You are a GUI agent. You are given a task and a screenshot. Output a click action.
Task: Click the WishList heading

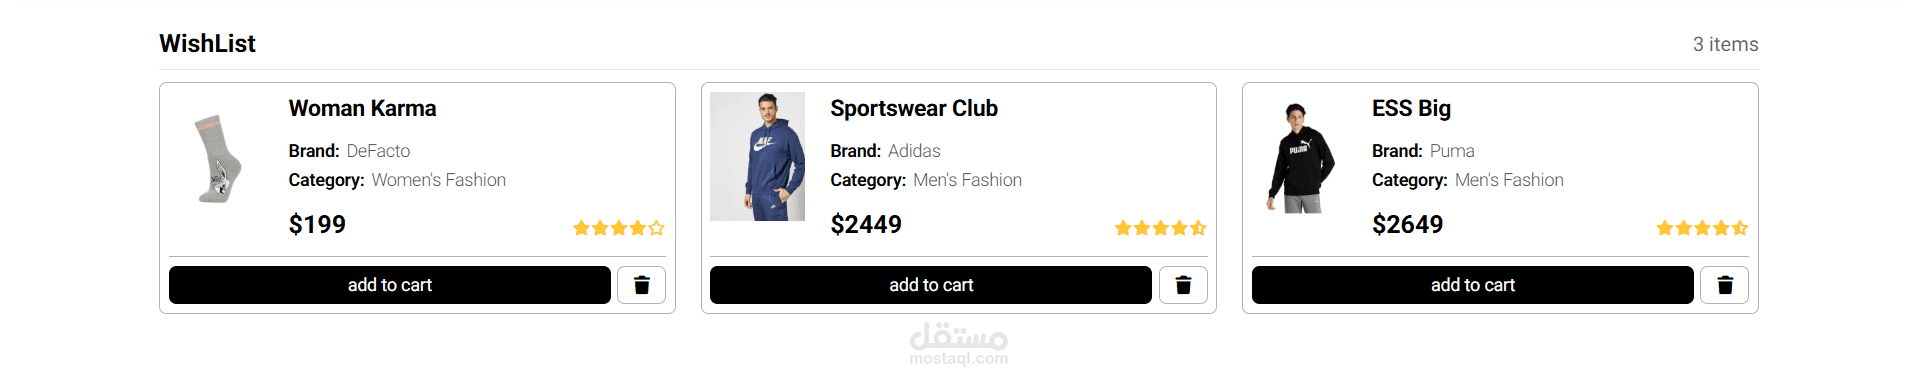(x=207, y=43)
